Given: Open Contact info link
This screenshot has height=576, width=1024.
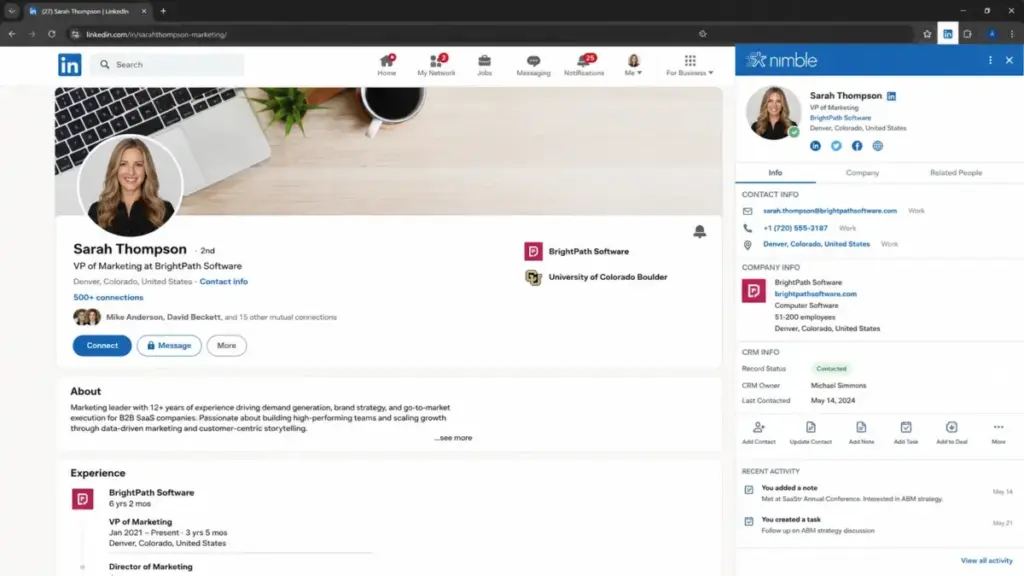Looking at the screenshot, I should (x=223, y=281).
